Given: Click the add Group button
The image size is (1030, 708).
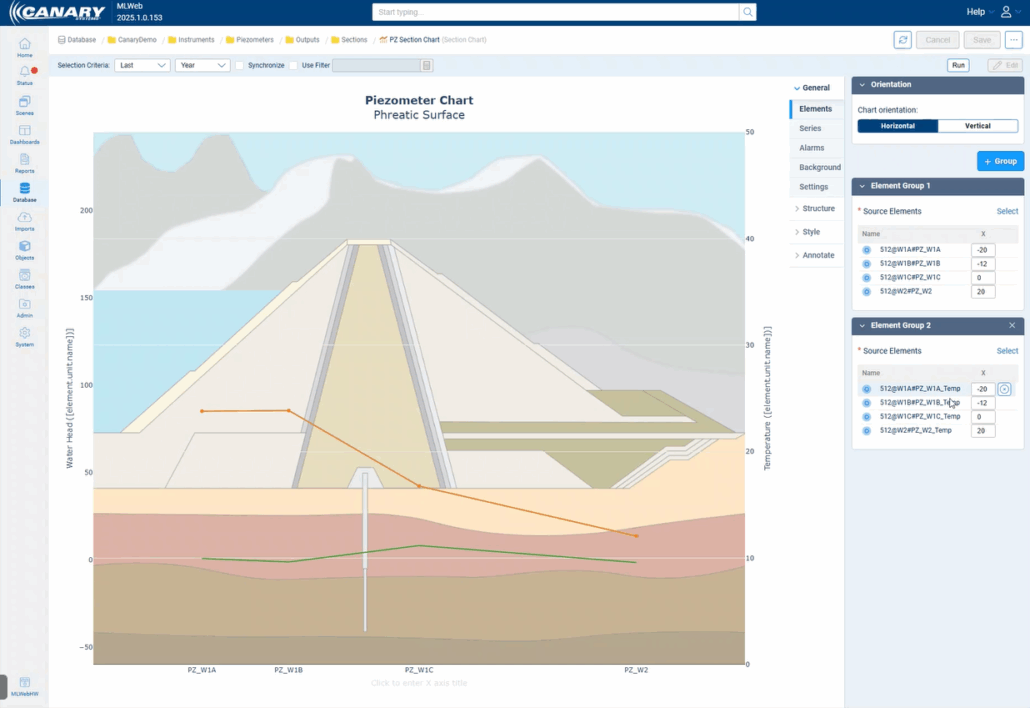Looking at the screenshot, I should (x=1000, y=161).
